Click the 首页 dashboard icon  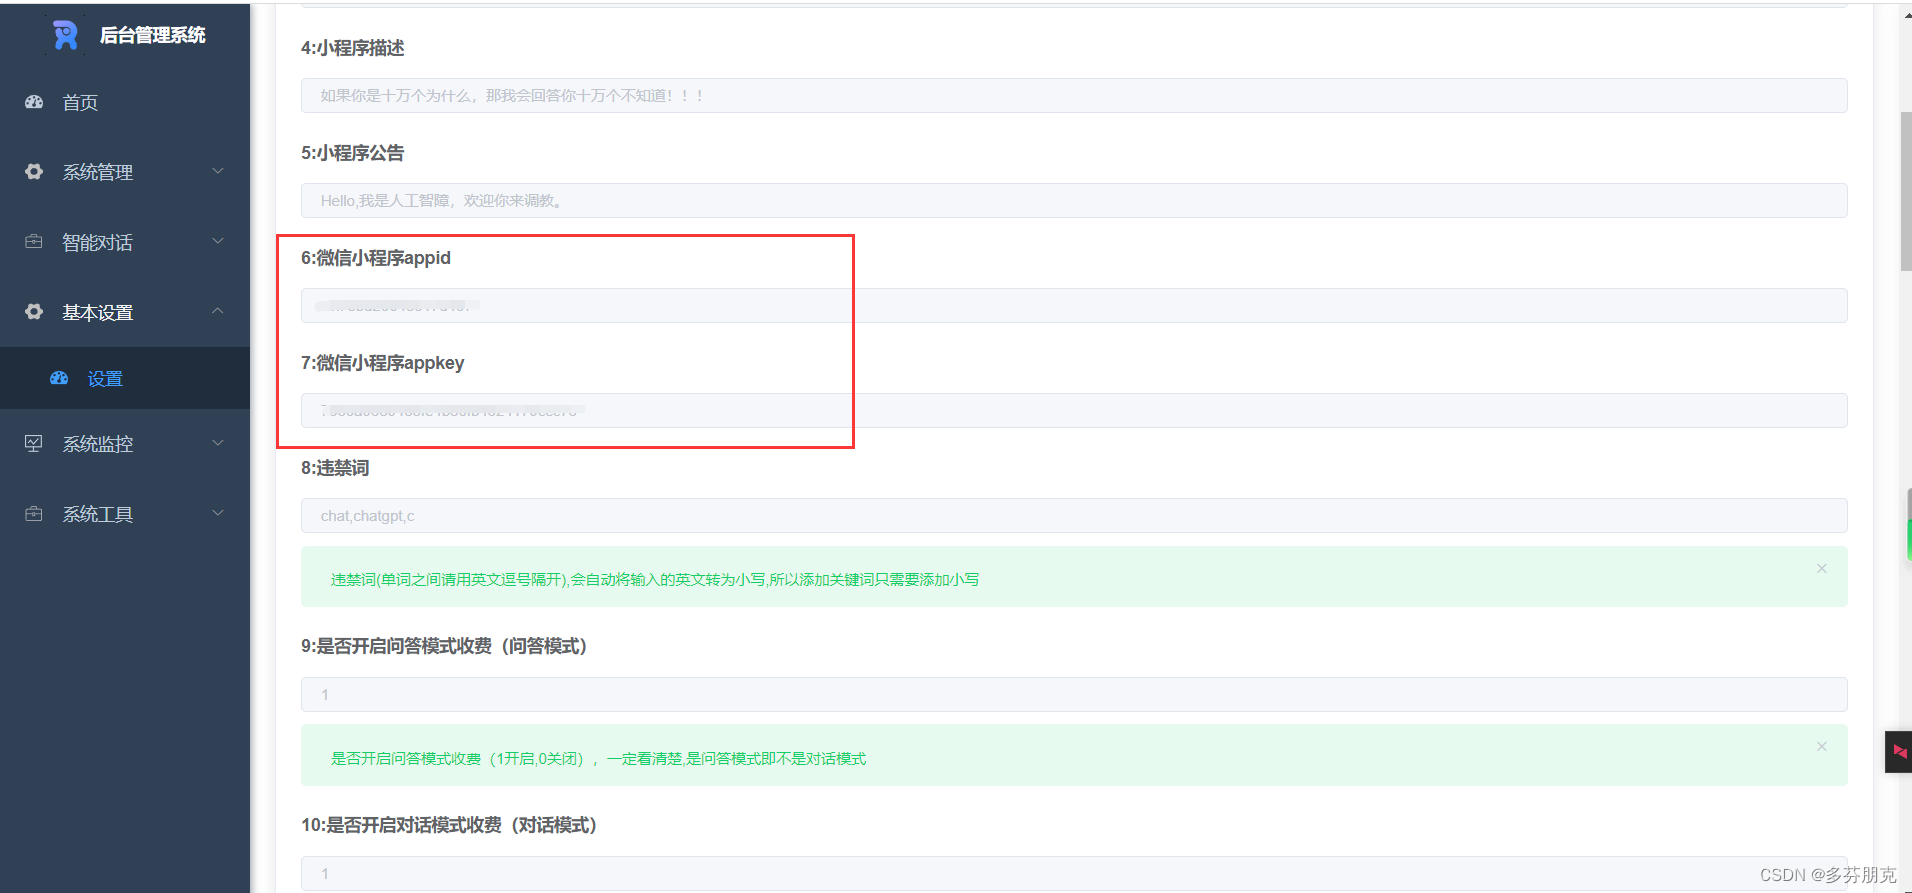click(34, 102)
